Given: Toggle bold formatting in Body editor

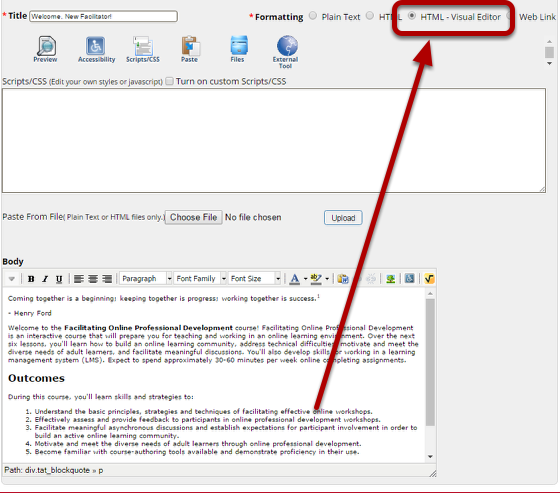Looking at the screenshot, I should pyautogui.click(x=31, y=279).
